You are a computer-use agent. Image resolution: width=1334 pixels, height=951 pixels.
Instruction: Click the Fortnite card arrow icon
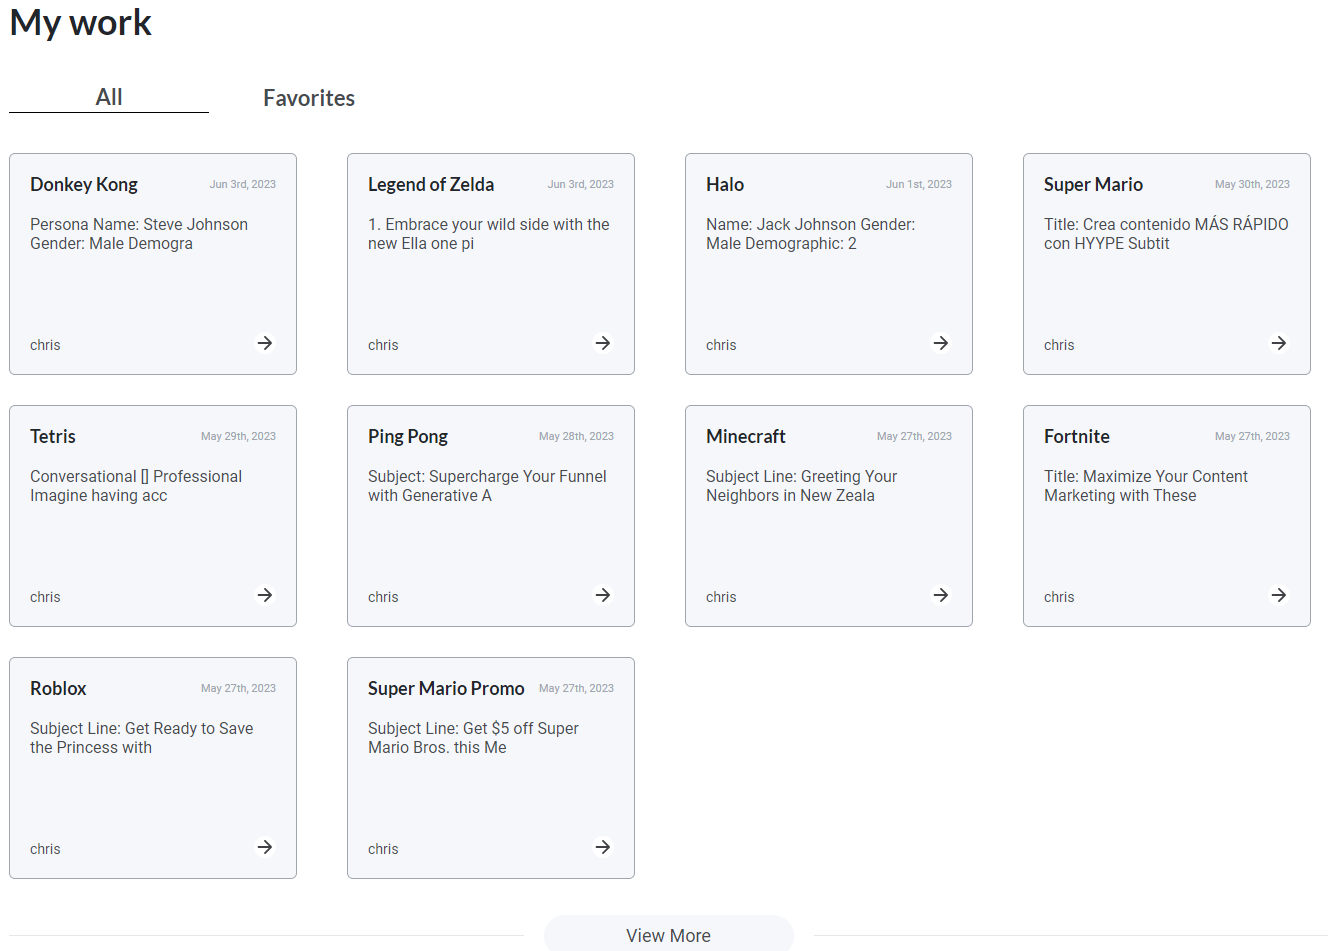point(1279,595)
